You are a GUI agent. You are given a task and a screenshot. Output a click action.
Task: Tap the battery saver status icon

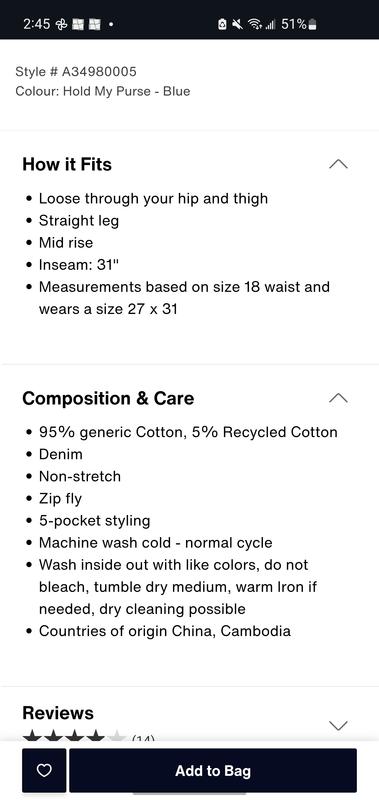222,24
